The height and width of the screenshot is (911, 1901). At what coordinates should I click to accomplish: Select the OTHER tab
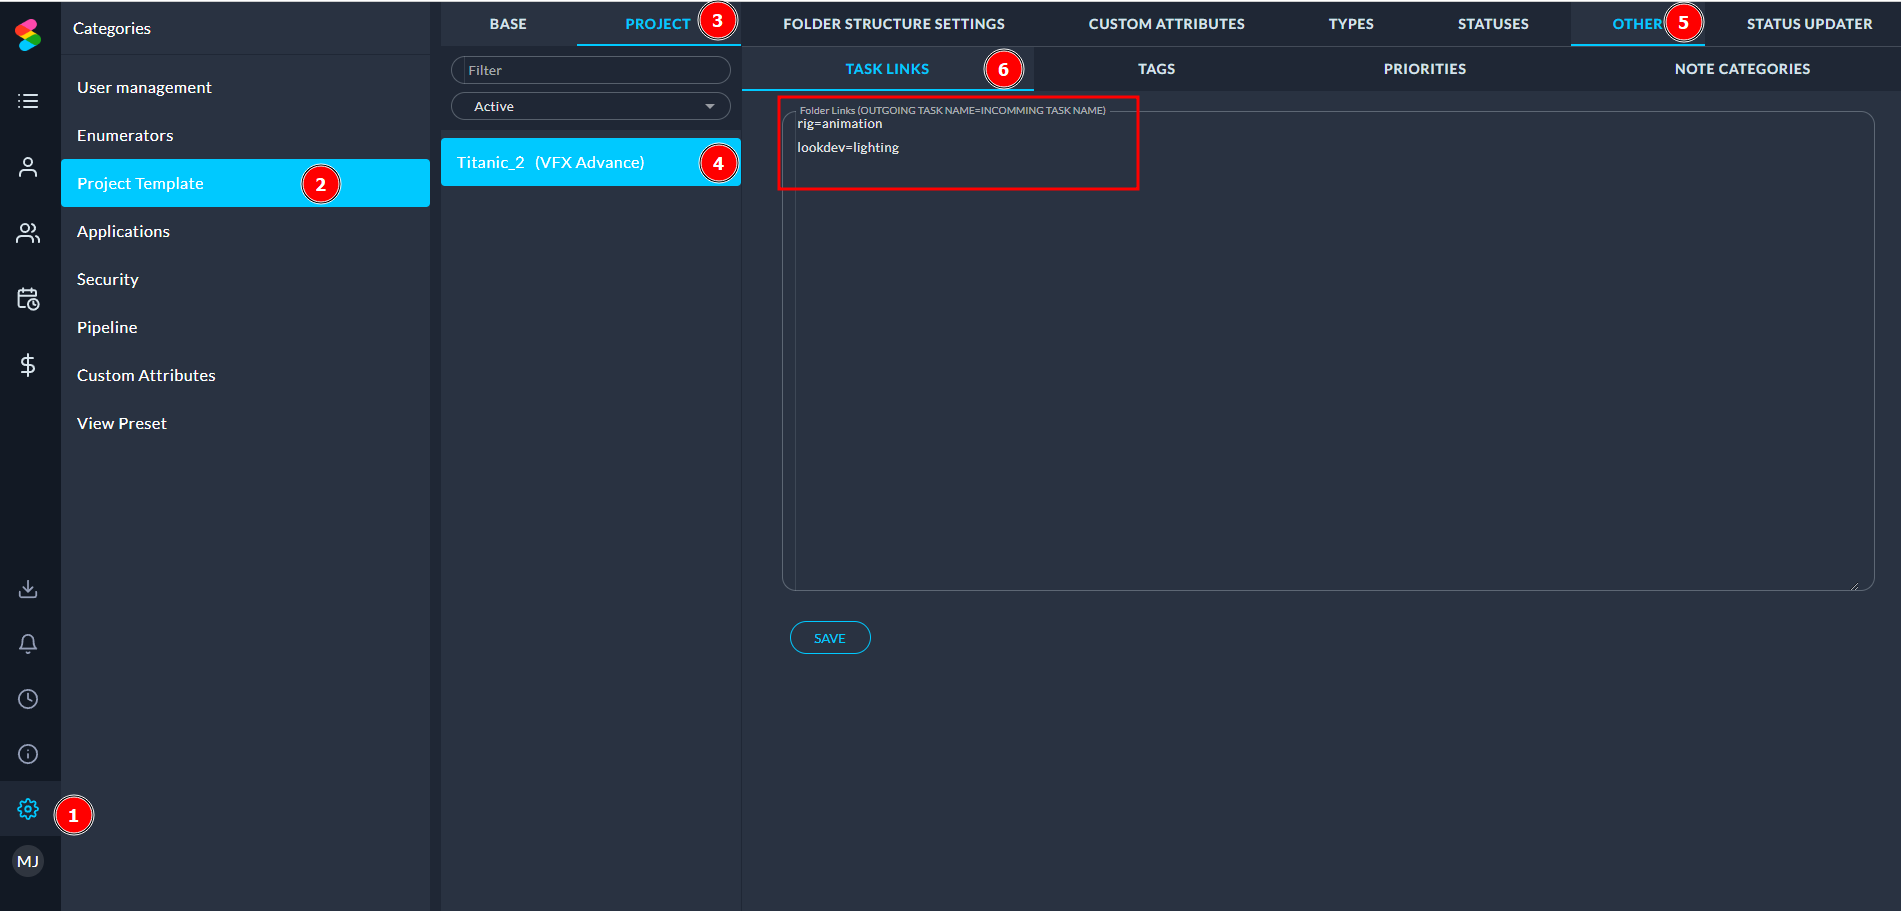pos(1637,24)
